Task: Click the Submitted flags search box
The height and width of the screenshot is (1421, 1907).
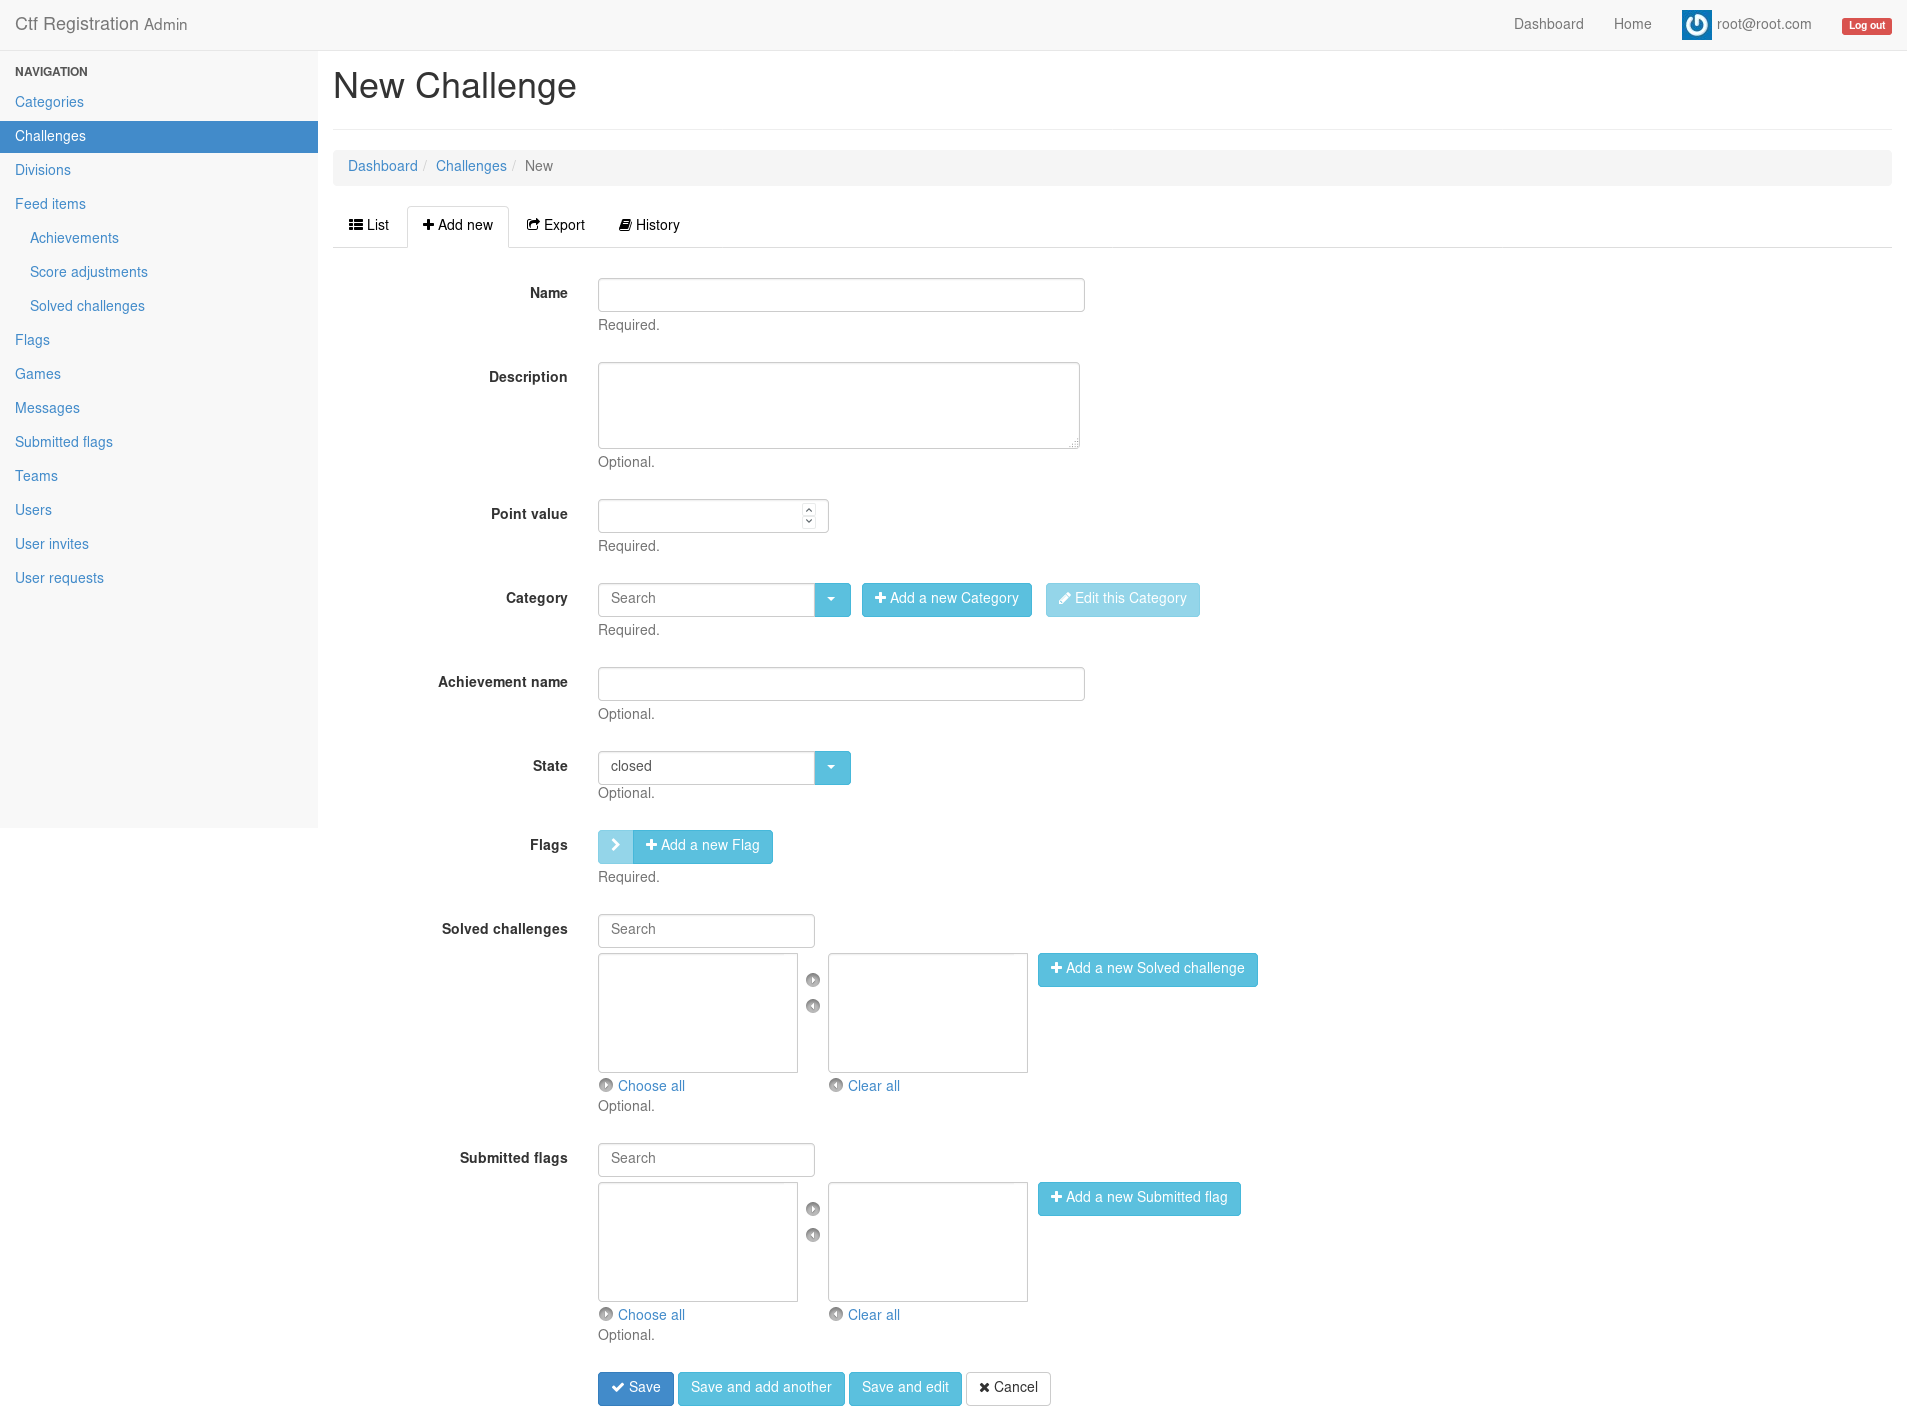Action: coord(706,1159)
